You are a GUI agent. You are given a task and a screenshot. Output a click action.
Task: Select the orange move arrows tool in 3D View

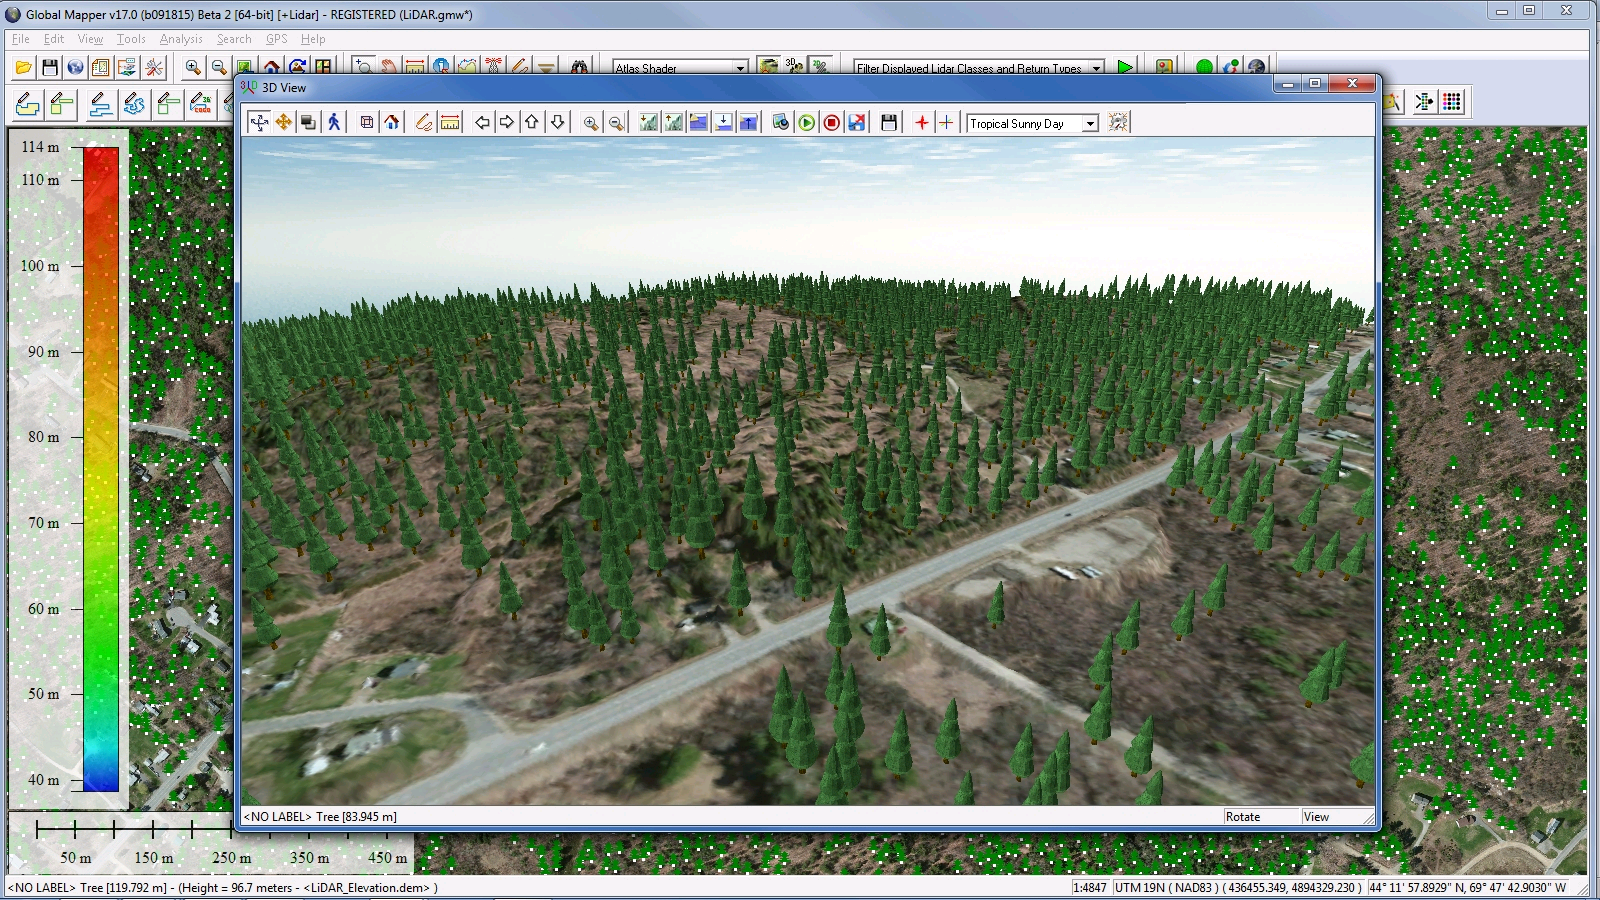284,122
